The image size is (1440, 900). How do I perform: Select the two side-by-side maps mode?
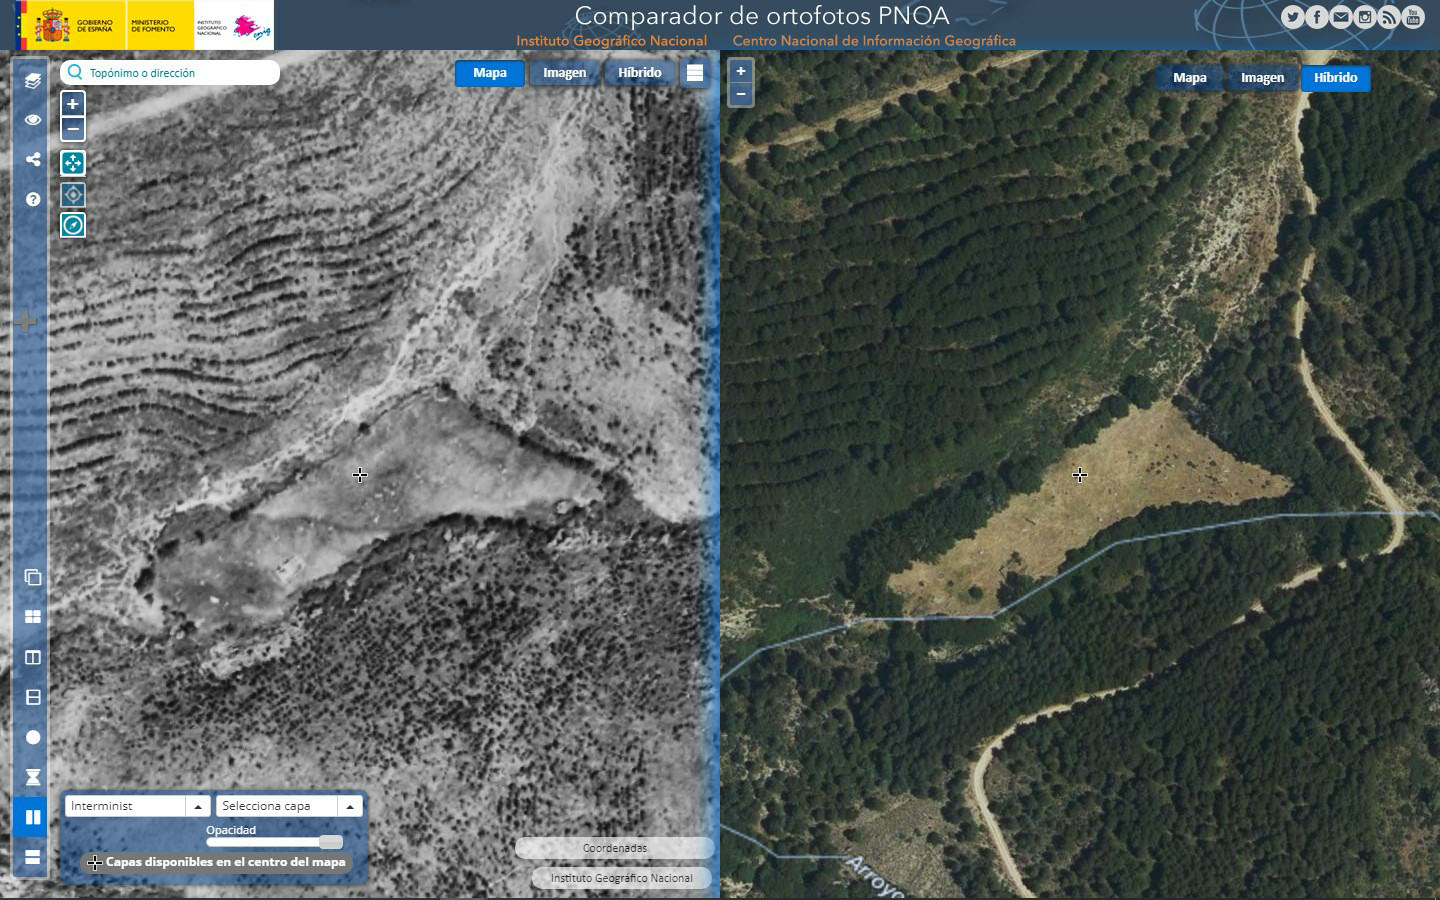[33, 817]
